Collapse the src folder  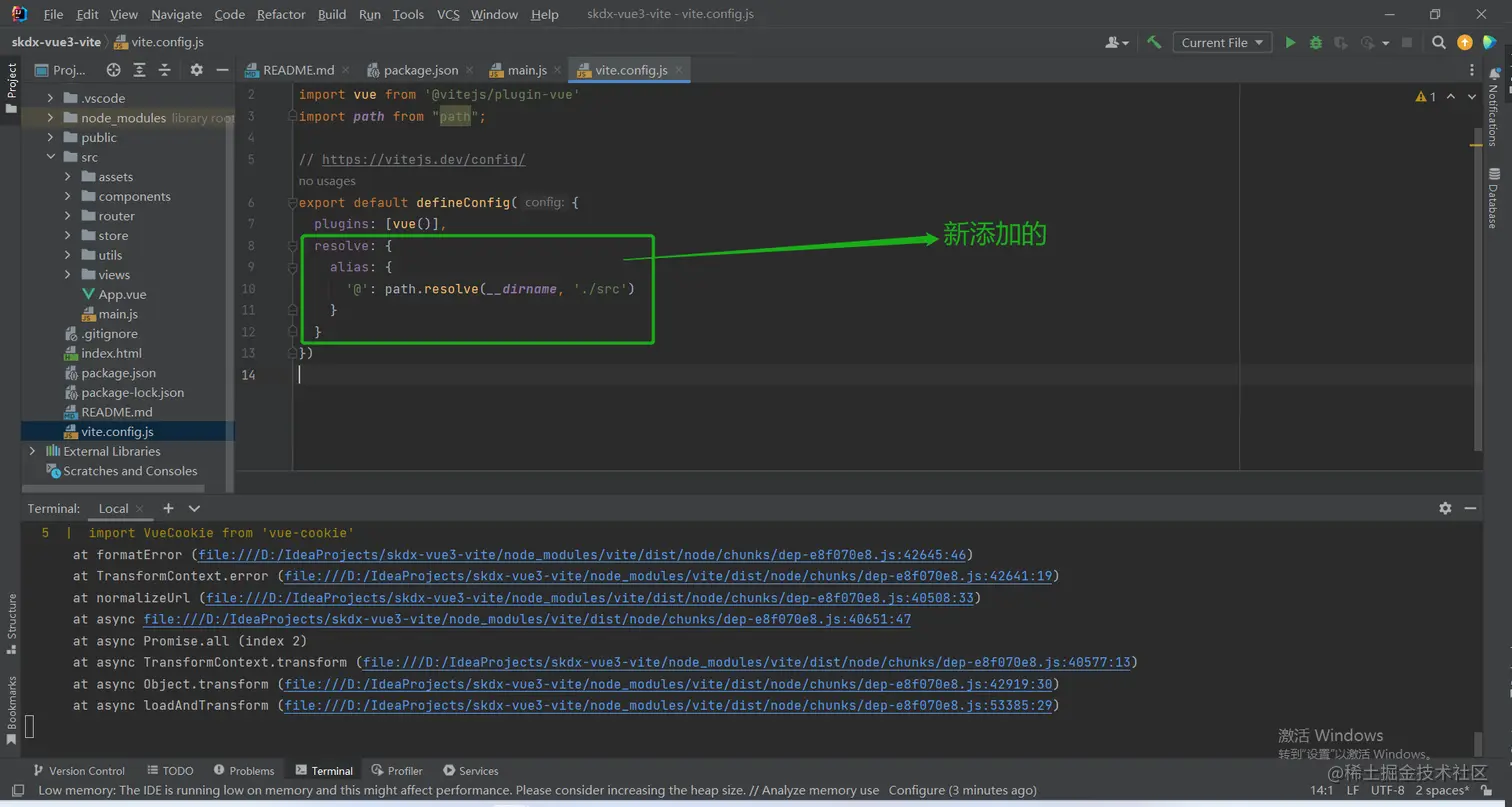click(x=50, y=157)
